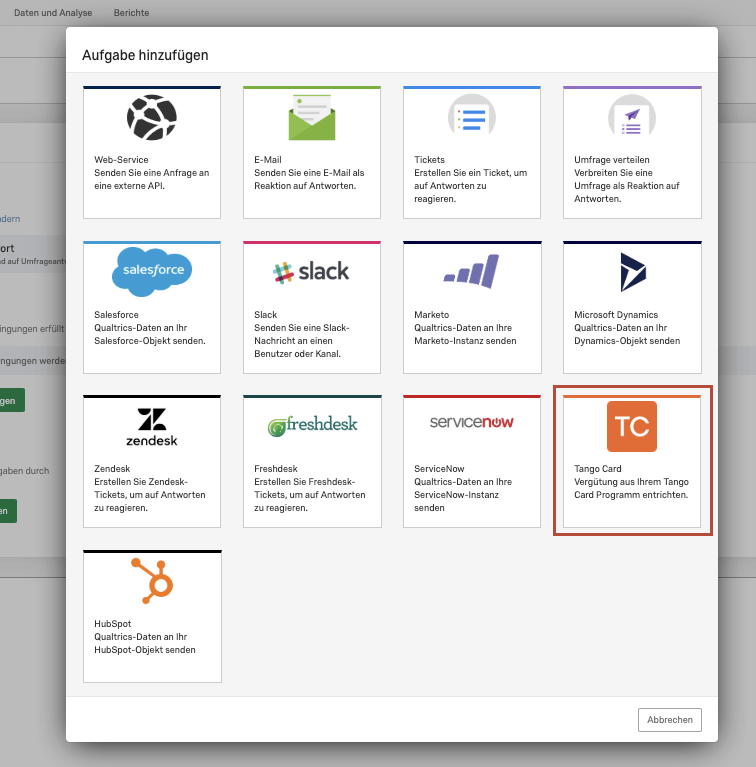756x767 pixels.
Task: Click 'Erstellen Sie ein Ticket' description
Action: coord(470,186)
